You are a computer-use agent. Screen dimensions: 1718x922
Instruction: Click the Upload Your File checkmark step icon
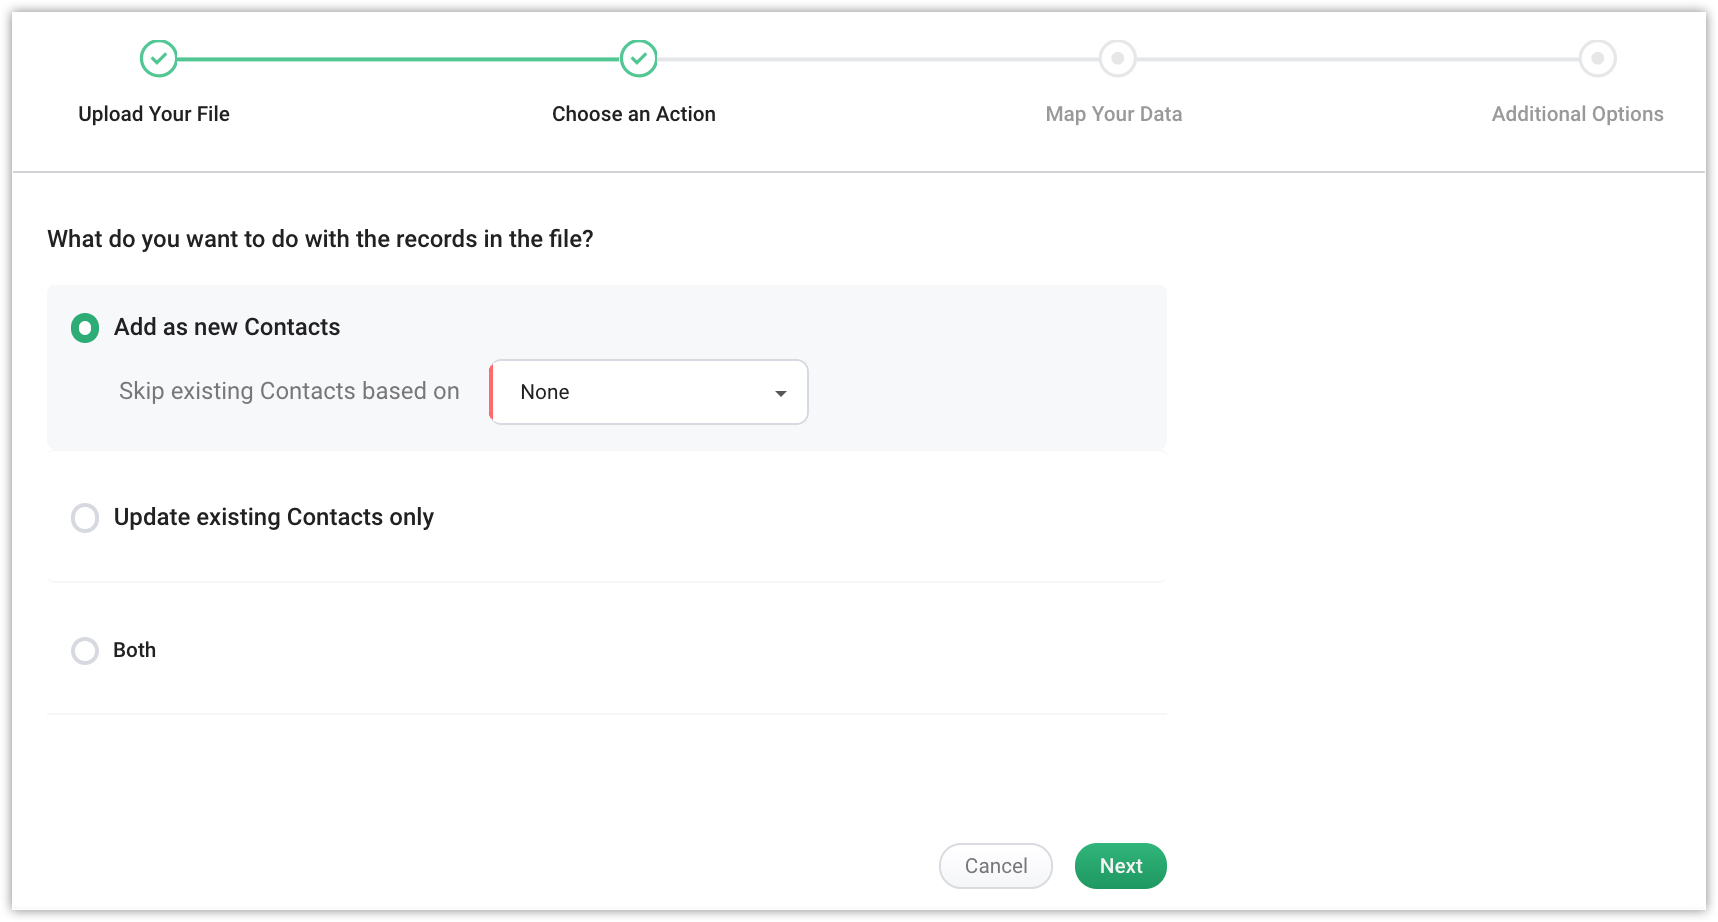click(158, 59)
